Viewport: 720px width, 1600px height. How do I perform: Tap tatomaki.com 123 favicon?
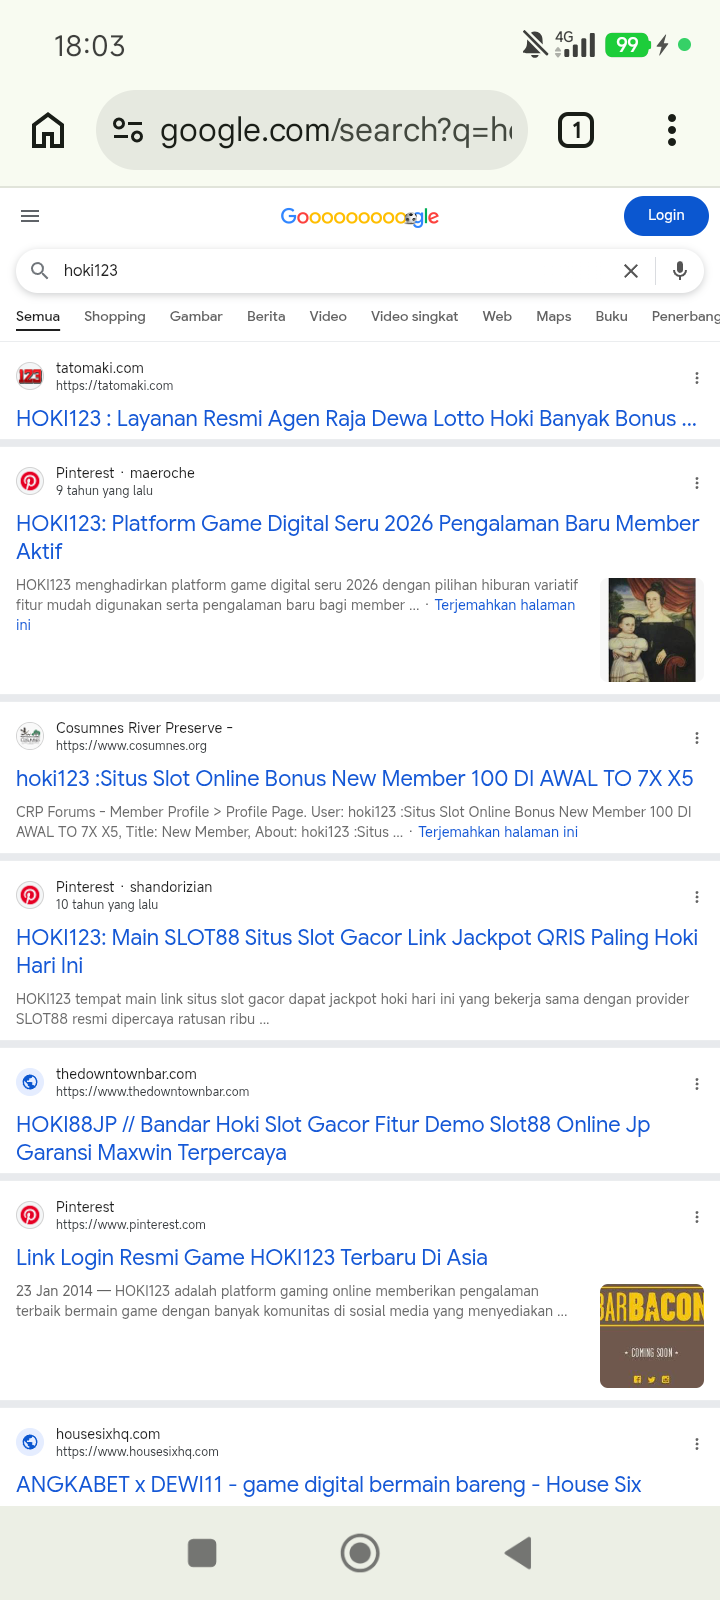point(30,376)
